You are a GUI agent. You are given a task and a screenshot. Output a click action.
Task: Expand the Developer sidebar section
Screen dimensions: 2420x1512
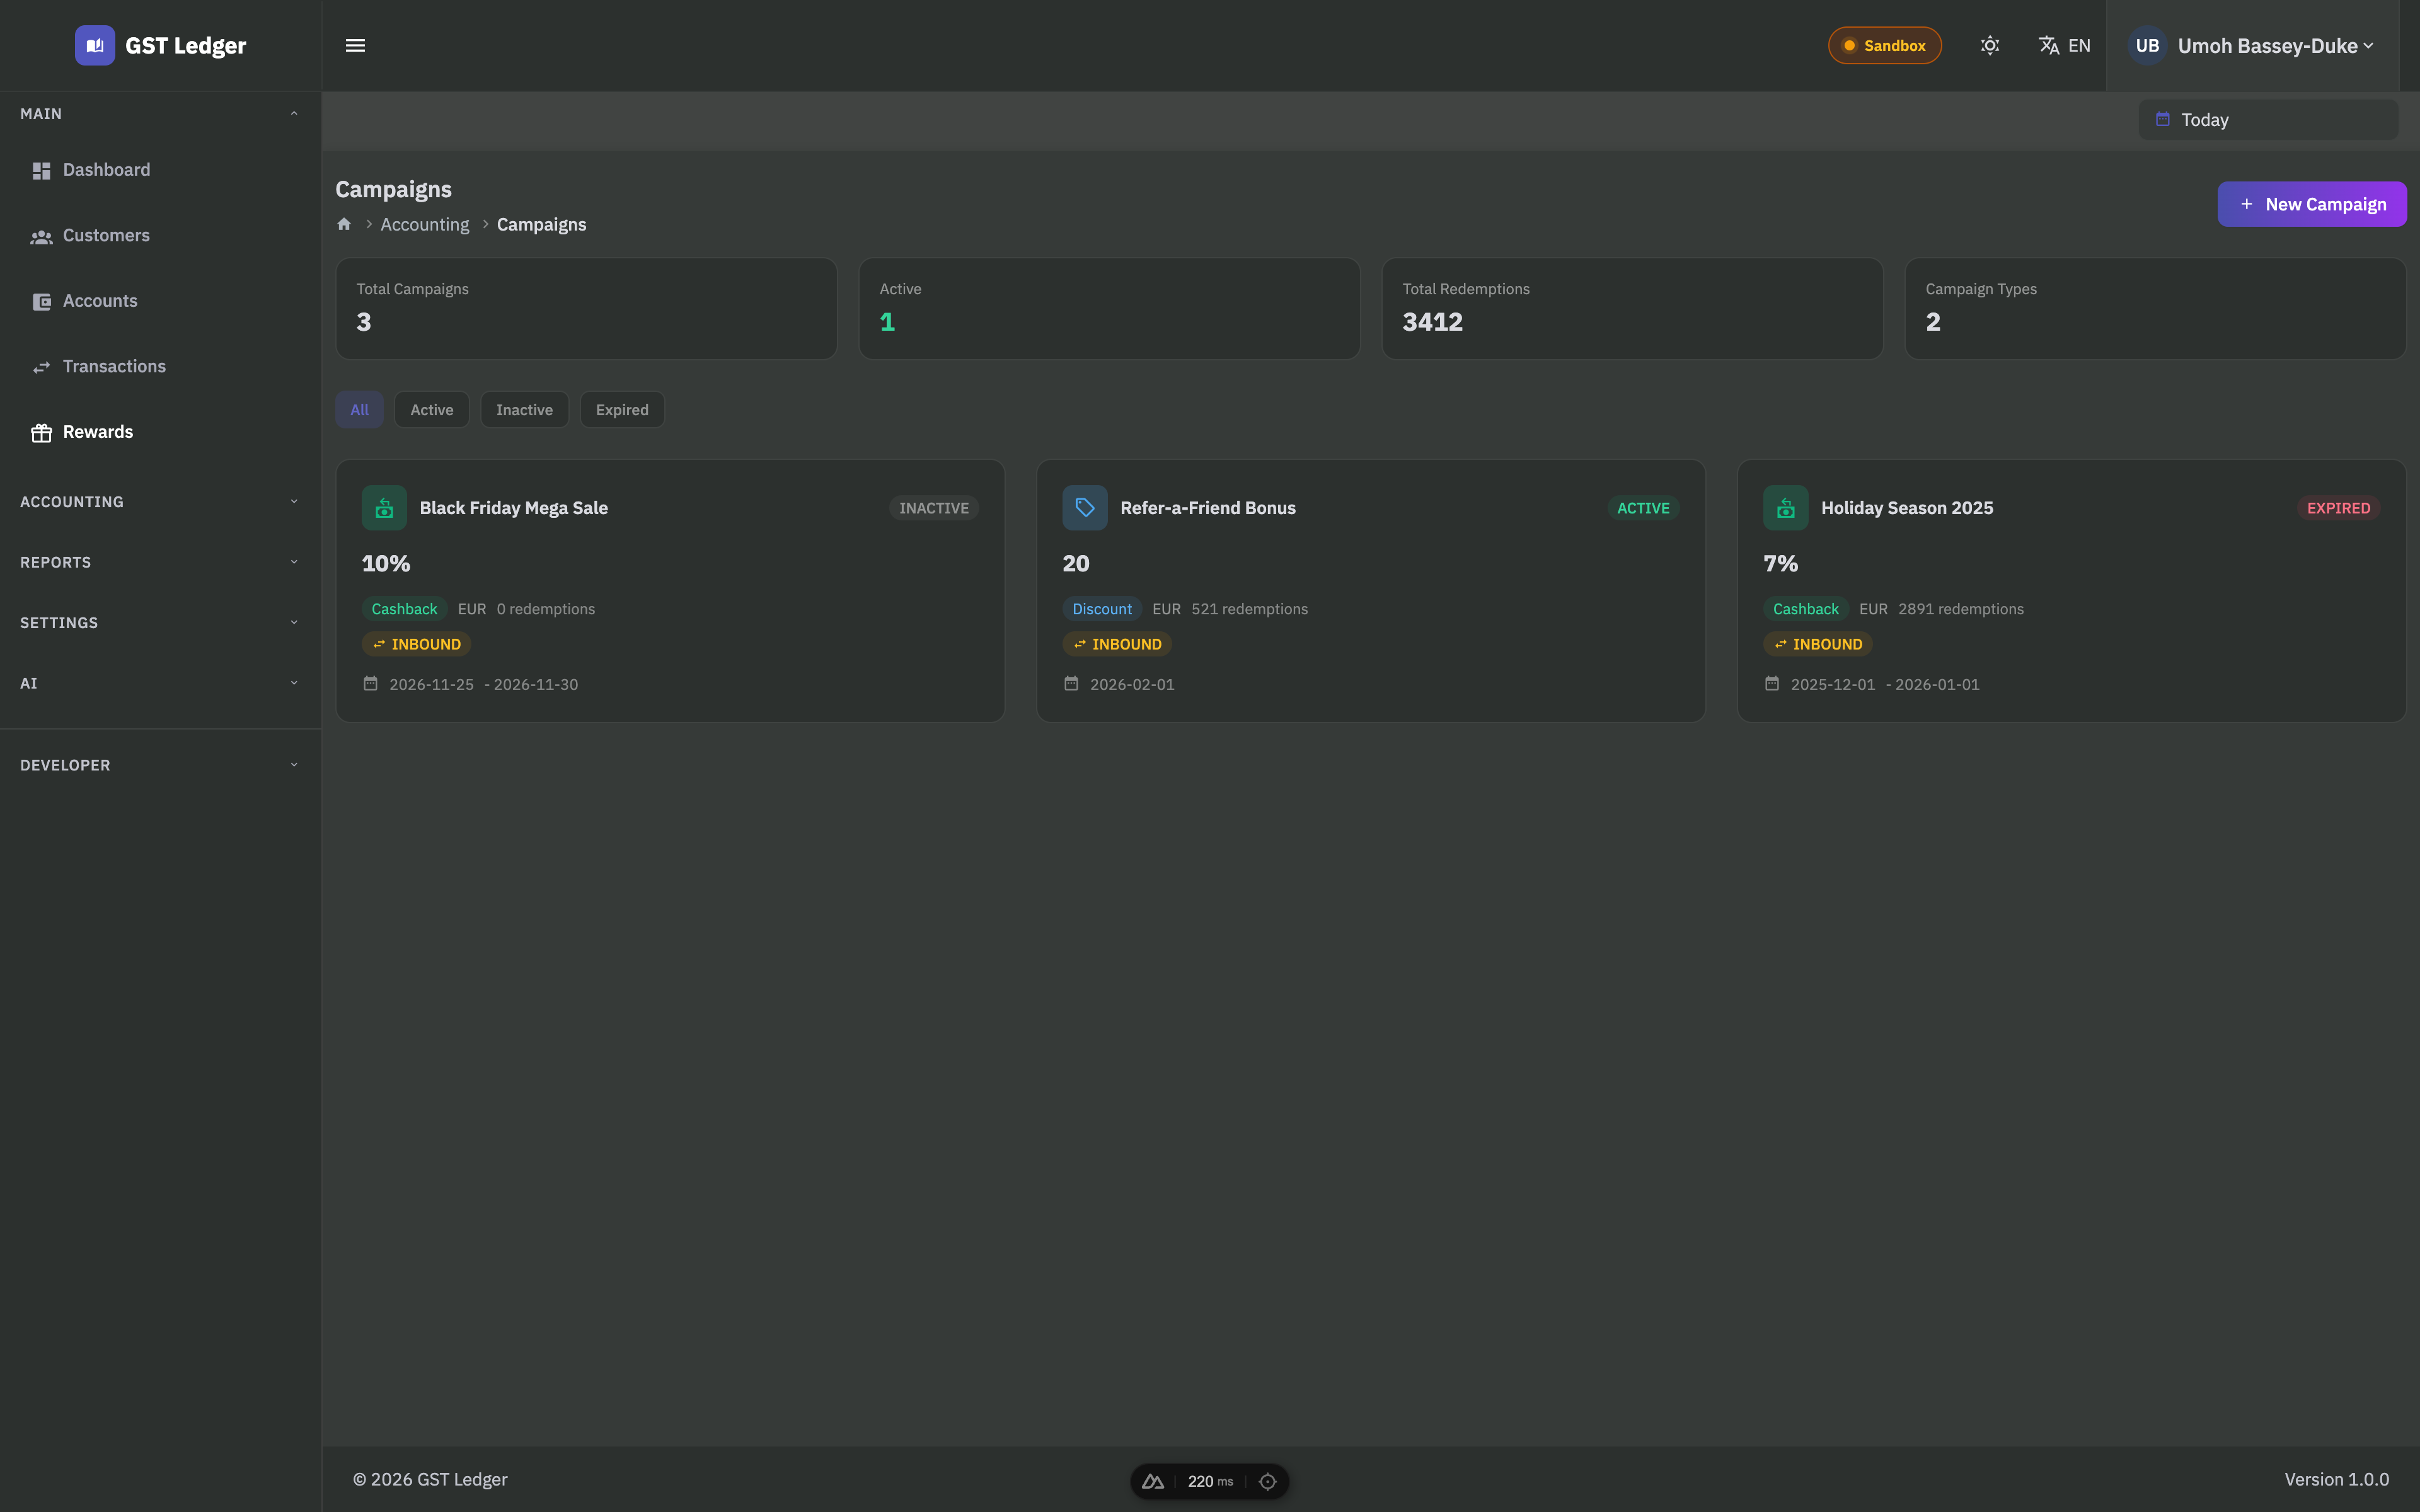[160, 765]
